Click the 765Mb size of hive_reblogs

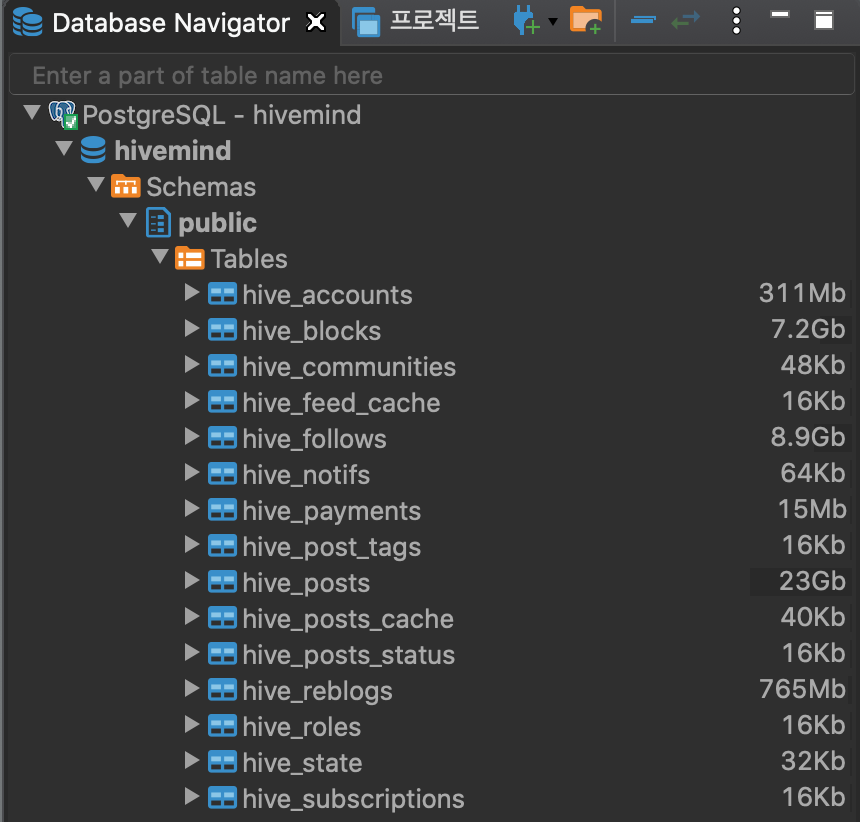(802, 689)
